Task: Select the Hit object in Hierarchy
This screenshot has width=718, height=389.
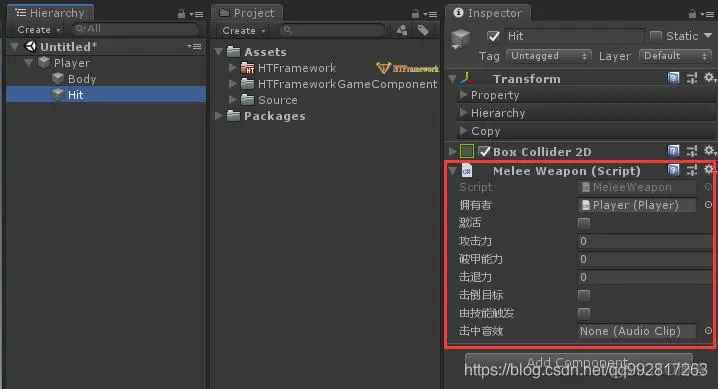Action: click(x=106, y=95)
